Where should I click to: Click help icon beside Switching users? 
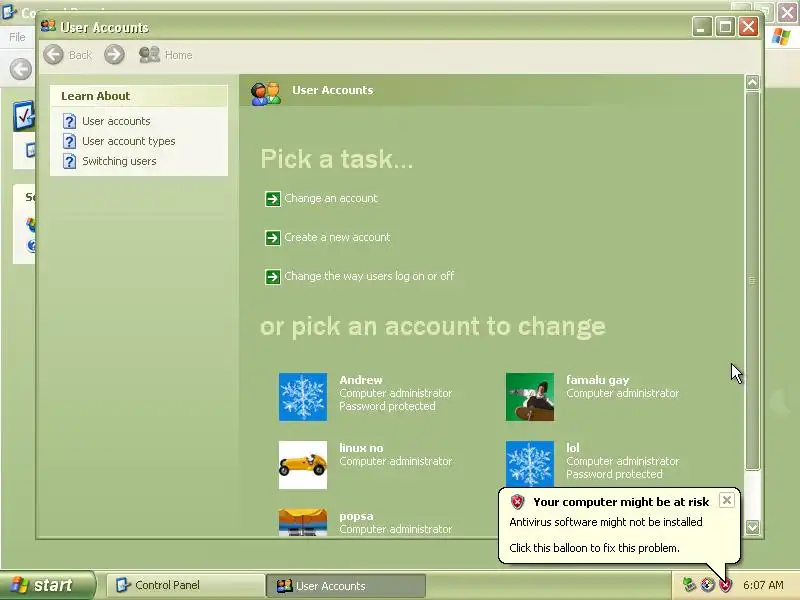point(69,161)
